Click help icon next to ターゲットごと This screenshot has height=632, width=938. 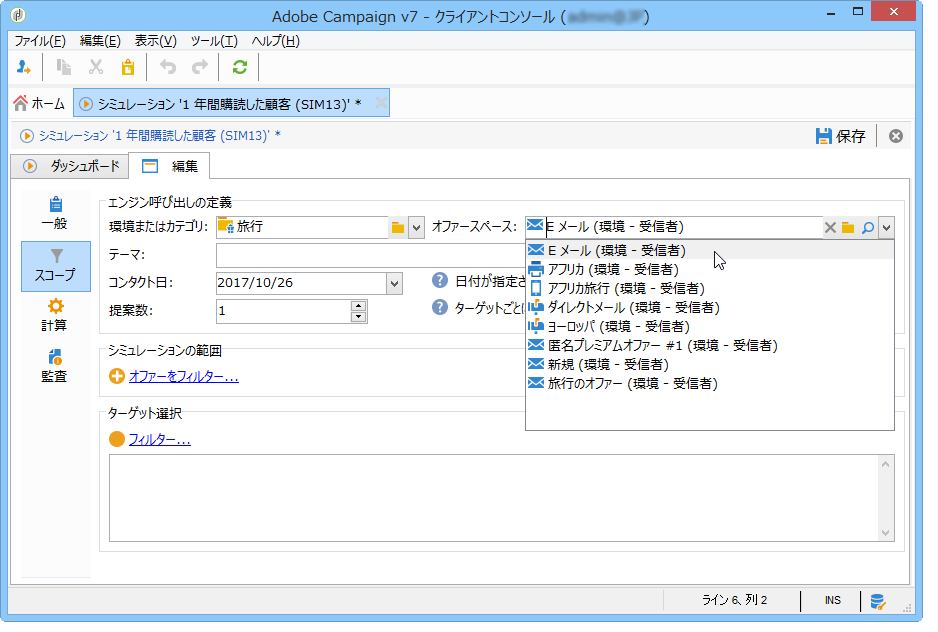tap(440, 308)
